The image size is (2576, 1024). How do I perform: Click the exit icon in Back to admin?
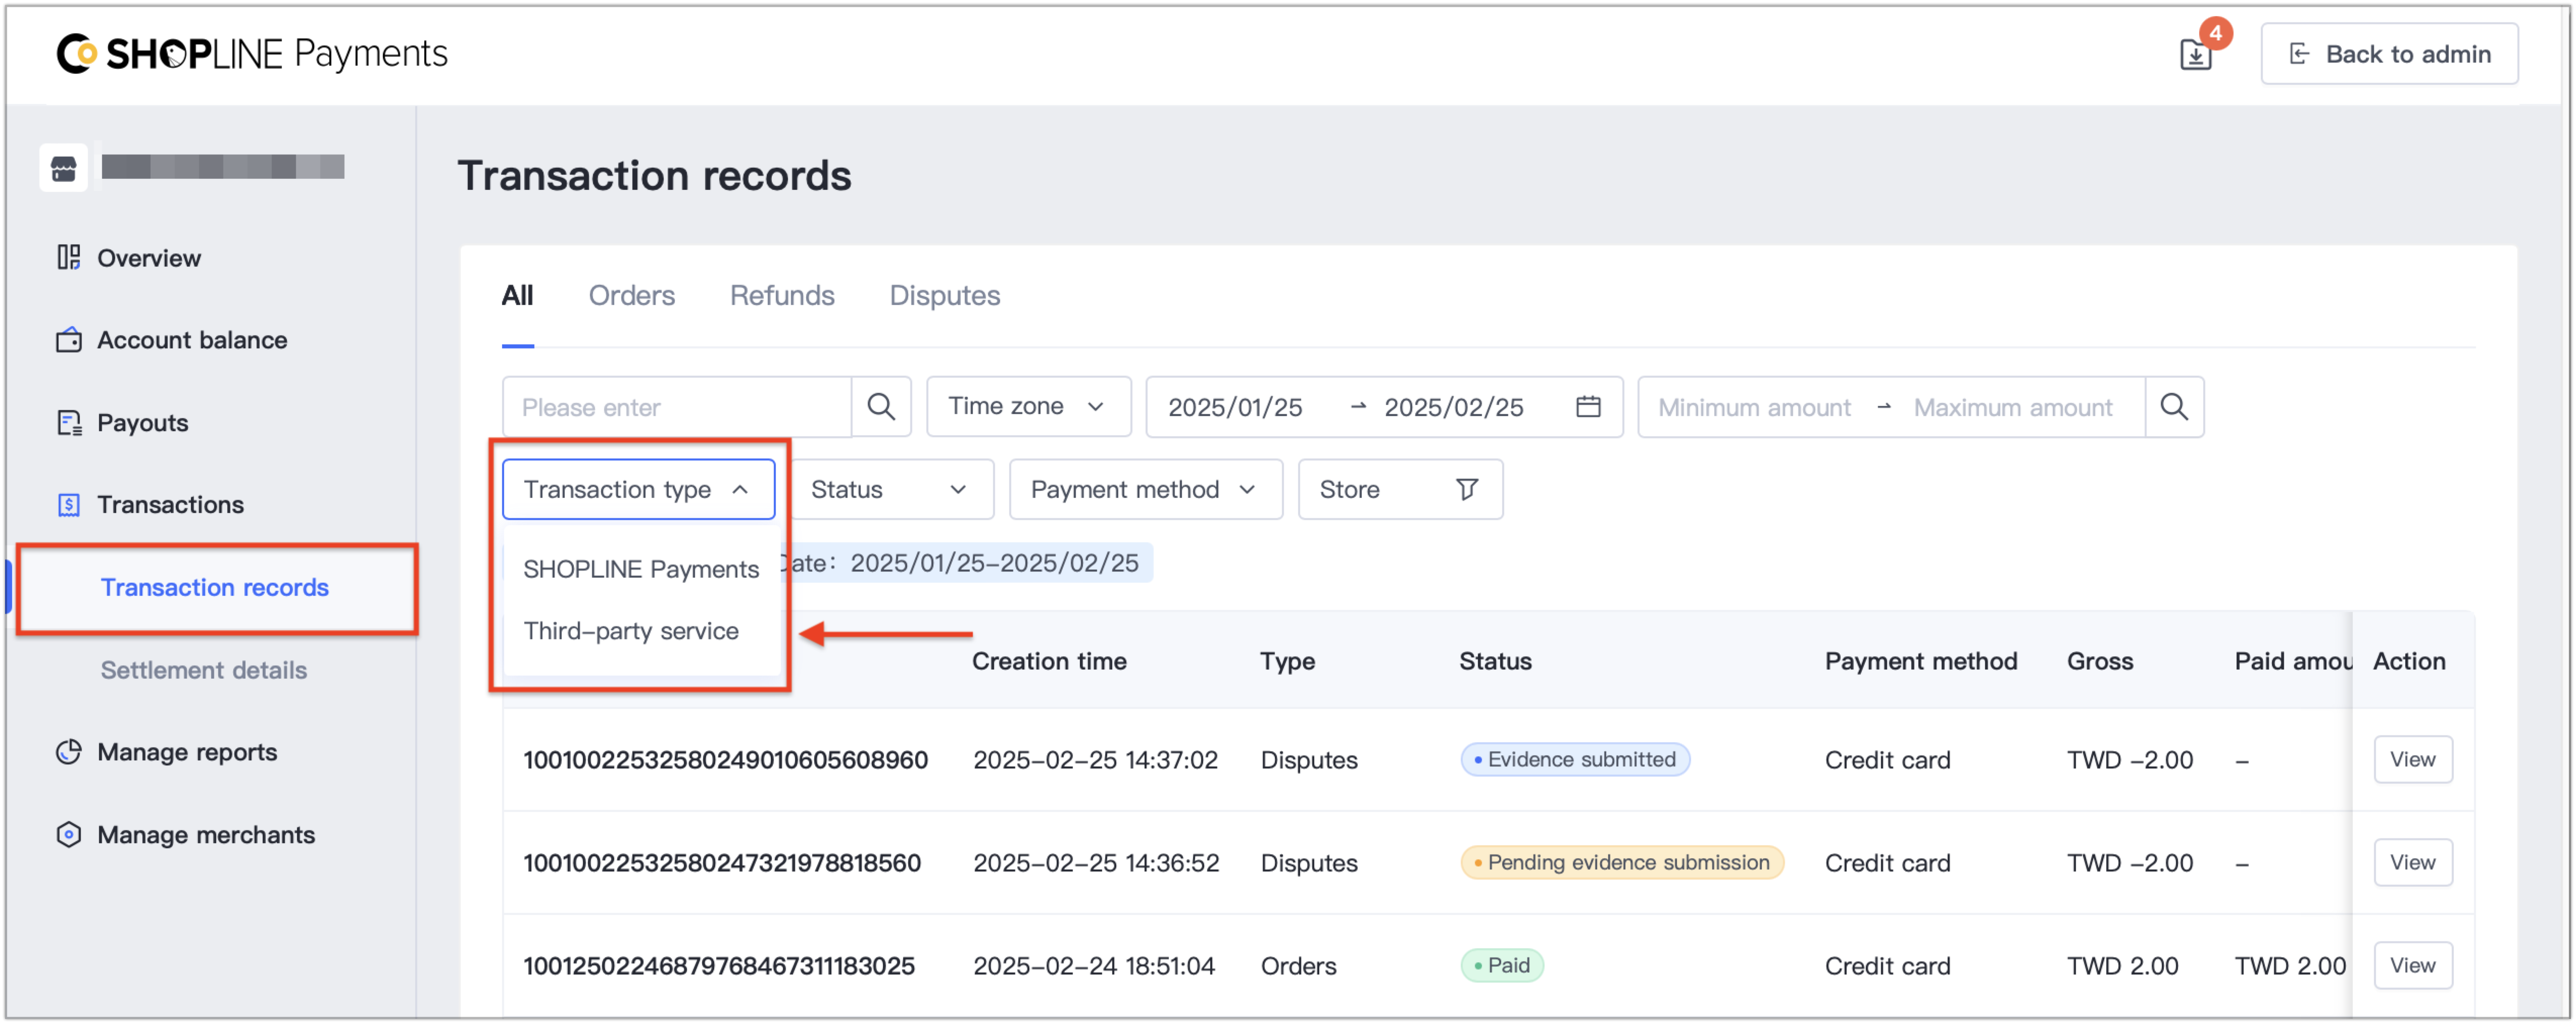click(2299, 54)
